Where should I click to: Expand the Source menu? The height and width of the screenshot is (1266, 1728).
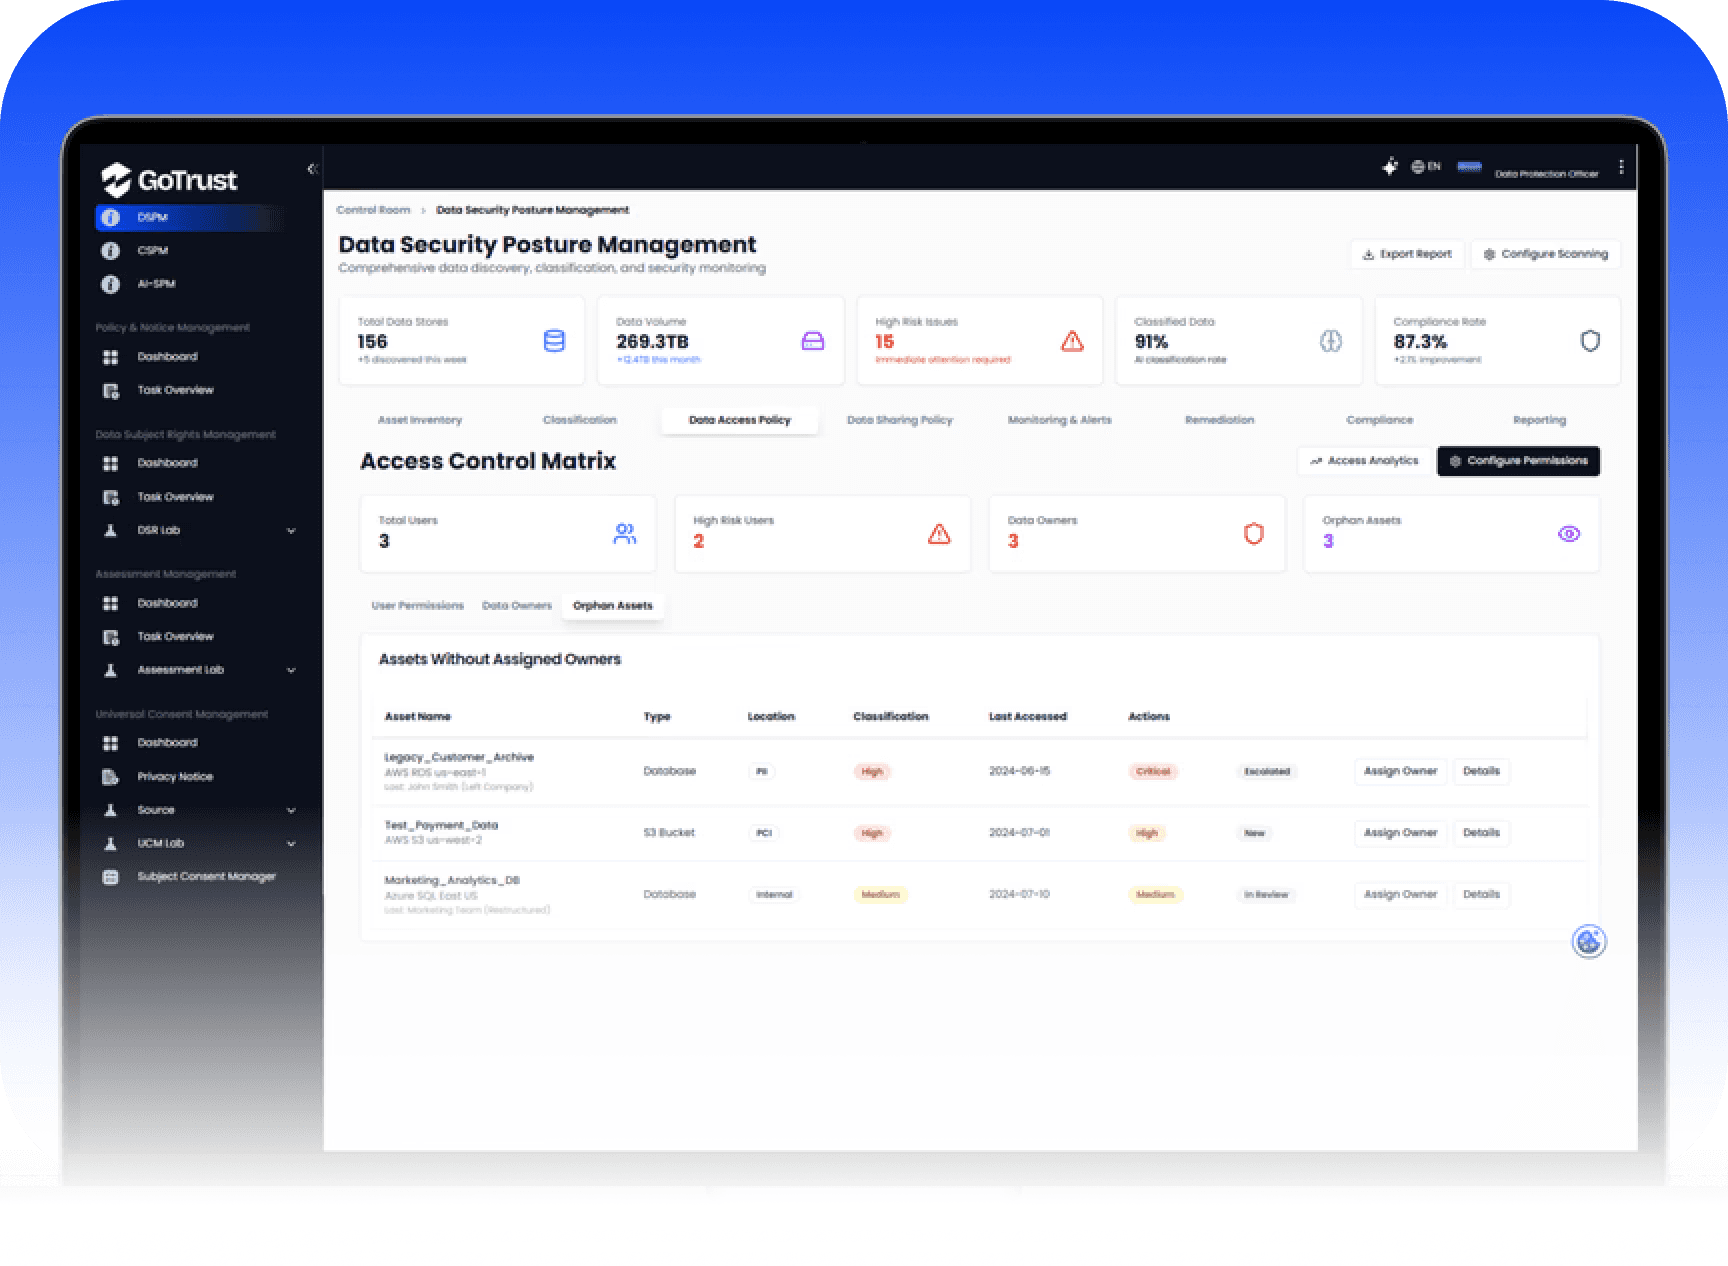tap(291, 810)
